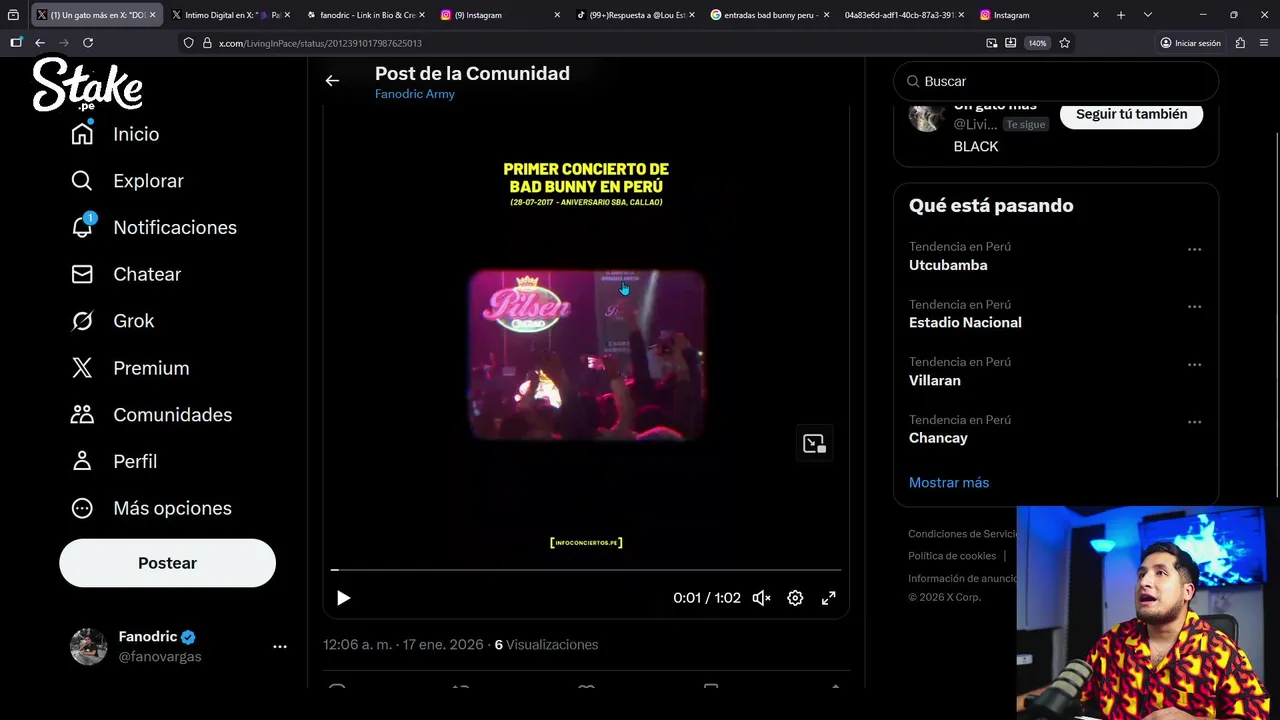The height and width of the screenshot is (720, 1280).
Task: Open the Grok icon in sidebar
Action: [82, 321]
